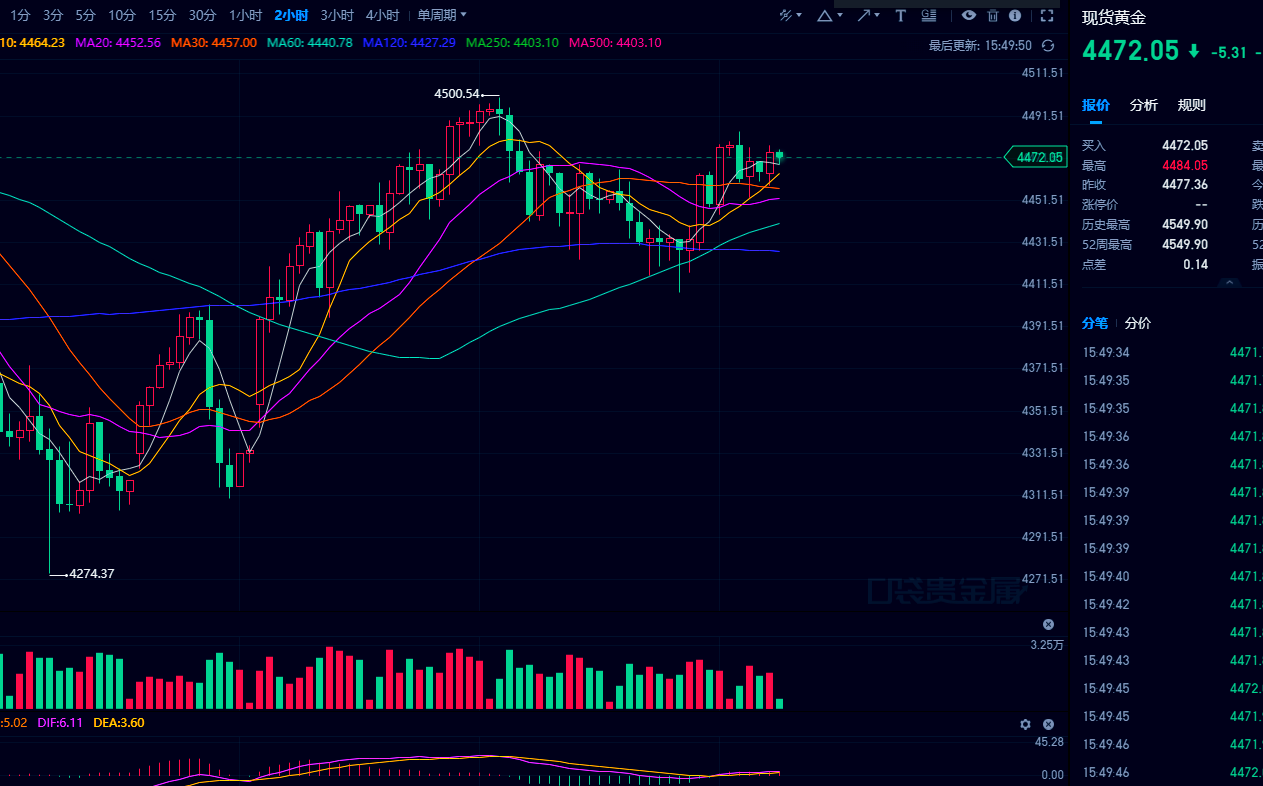Select the triangle shape drawing tool
The width and height of the screenshot is (1263, 786).
pyautogui.click(x=824, y=15)
